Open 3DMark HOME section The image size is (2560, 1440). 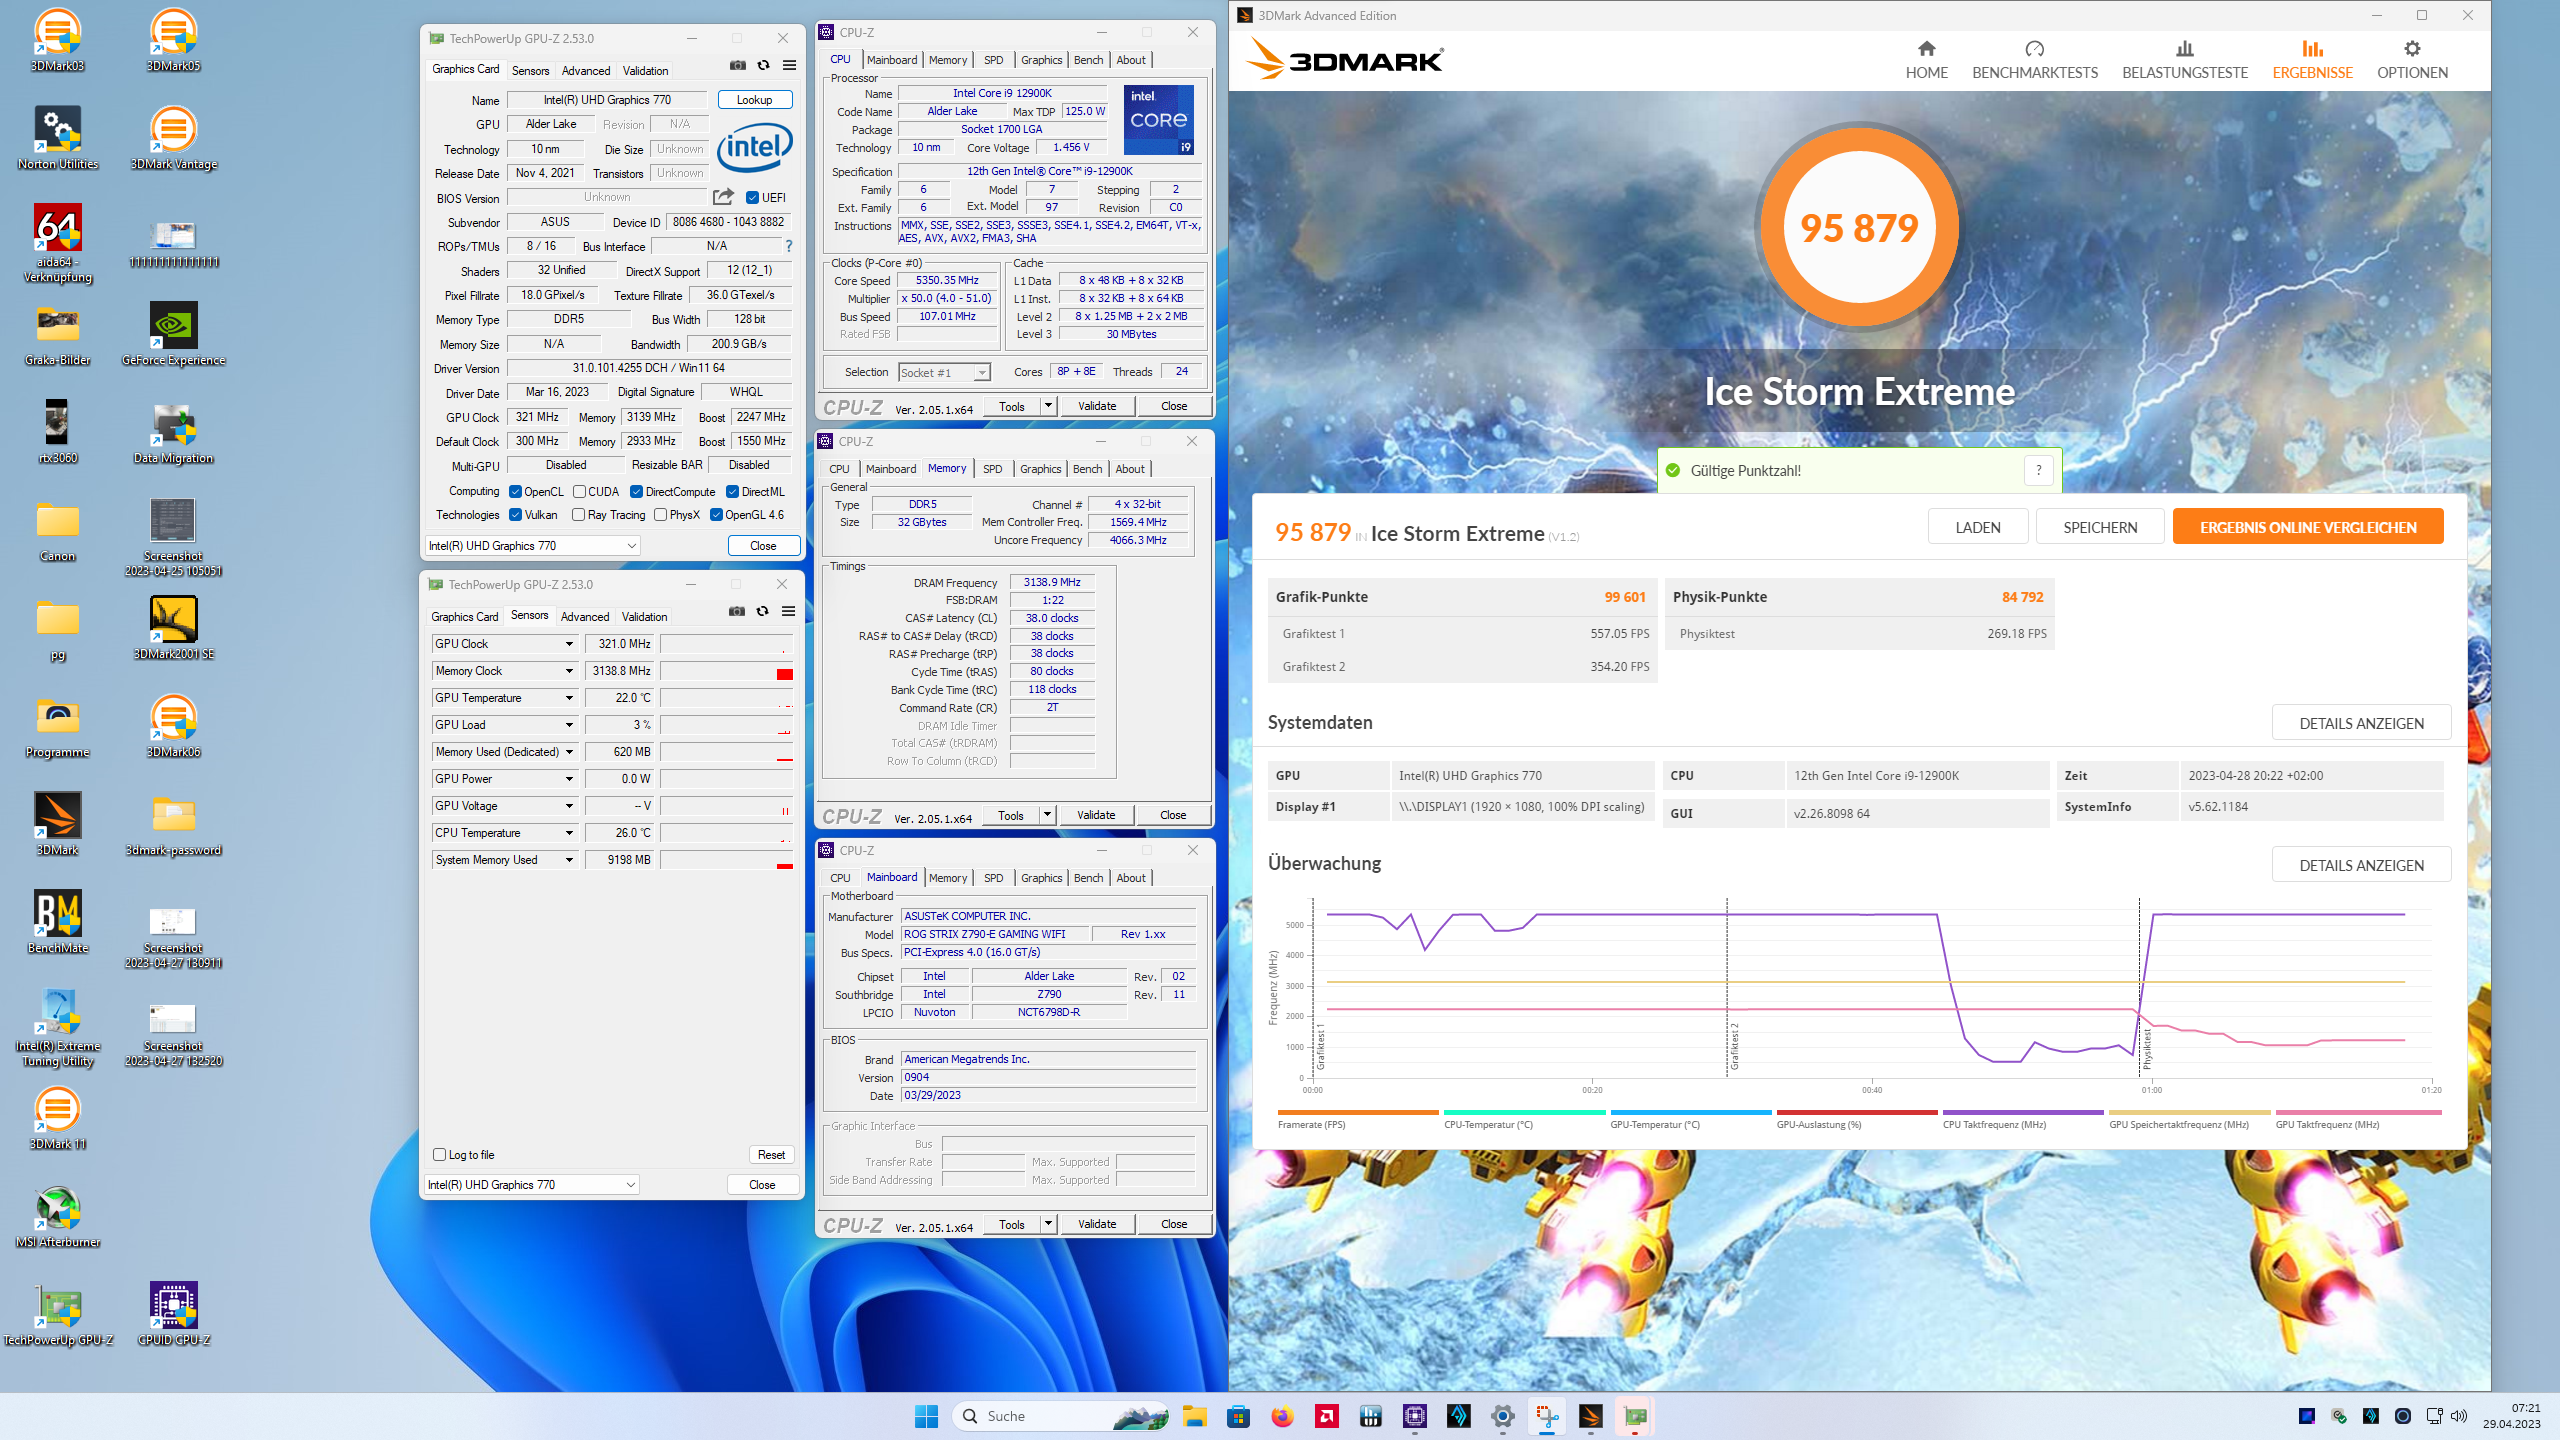1926,60
